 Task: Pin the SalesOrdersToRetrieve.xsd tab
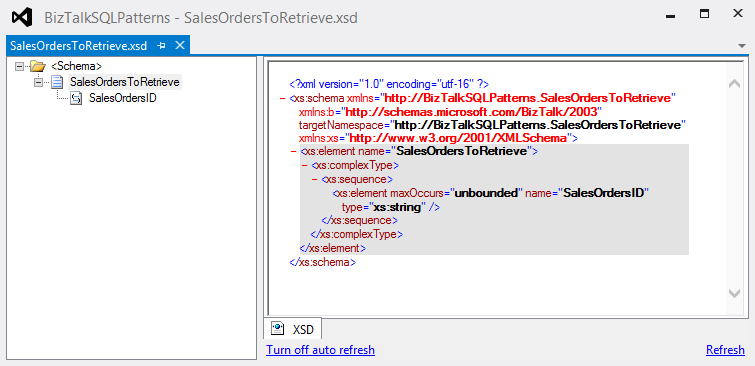tap(162, 46)
